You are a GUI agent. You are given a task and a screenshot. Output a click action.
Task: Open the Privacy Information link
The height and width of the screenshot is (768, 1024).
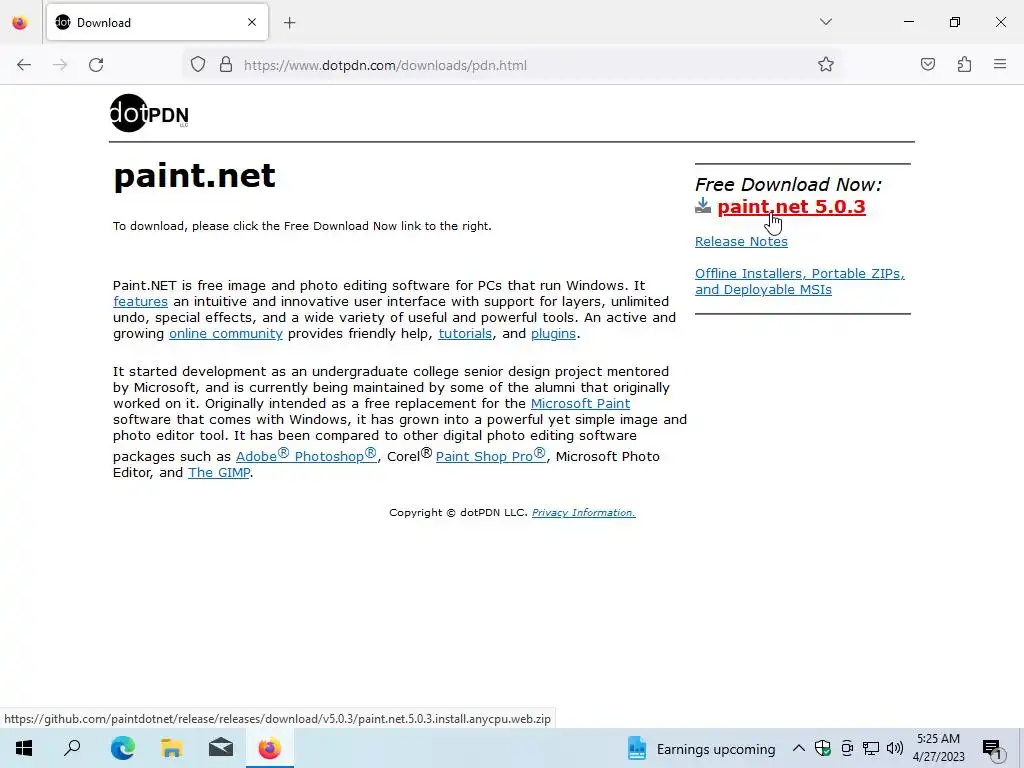point(583,513)
